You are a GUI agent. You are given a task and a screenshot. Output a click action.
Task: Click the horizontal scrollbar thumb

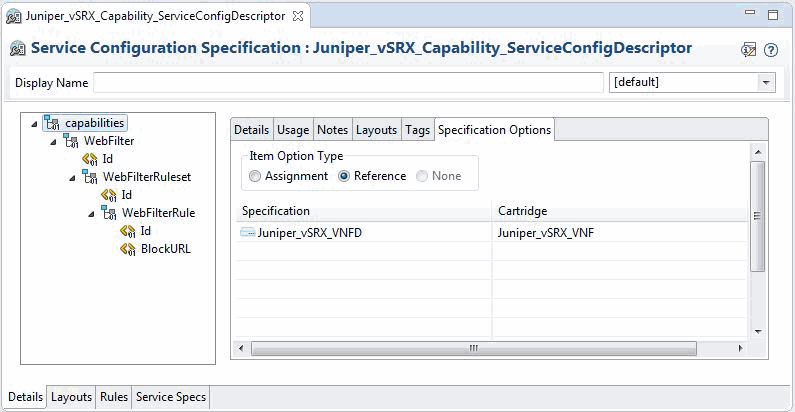click(x=474, y=348)
